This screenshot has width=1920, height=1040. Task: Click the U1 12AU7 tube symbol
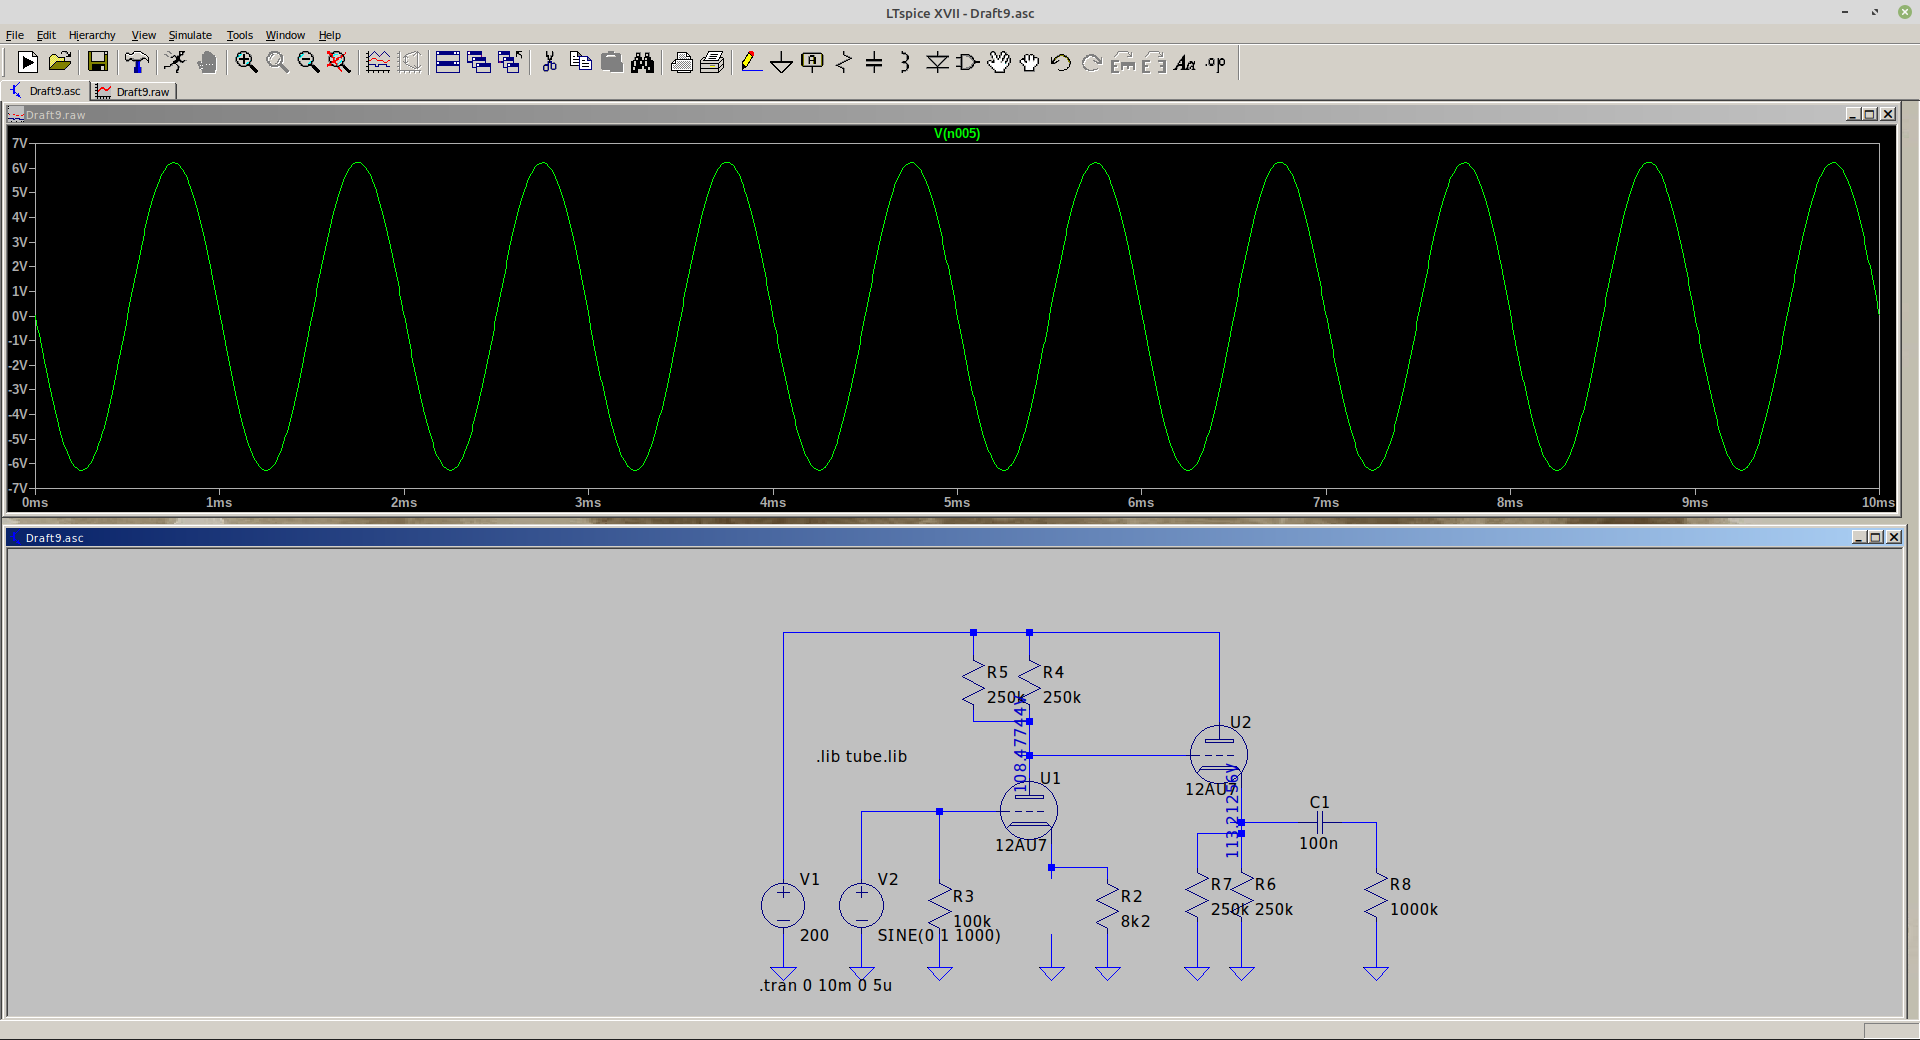[x=1029, y=810]
